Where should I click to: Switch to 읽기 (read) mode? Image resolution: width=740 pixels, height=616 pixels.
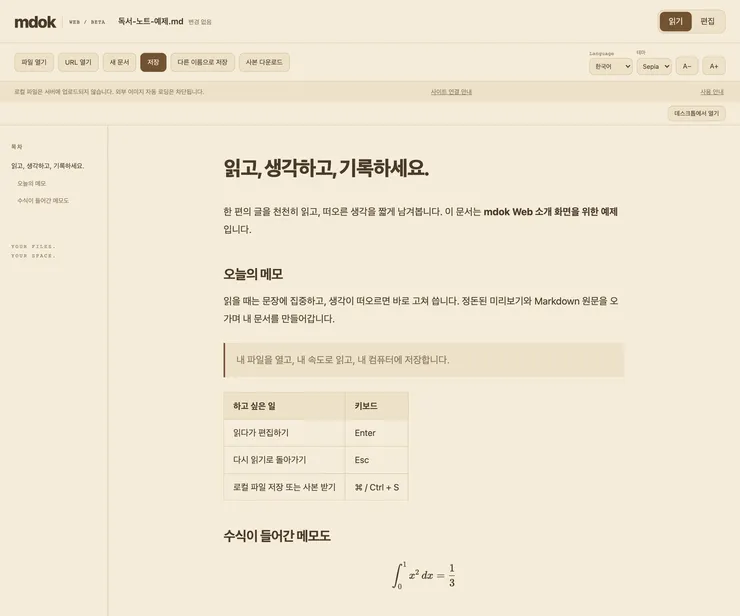click(675, 21)
